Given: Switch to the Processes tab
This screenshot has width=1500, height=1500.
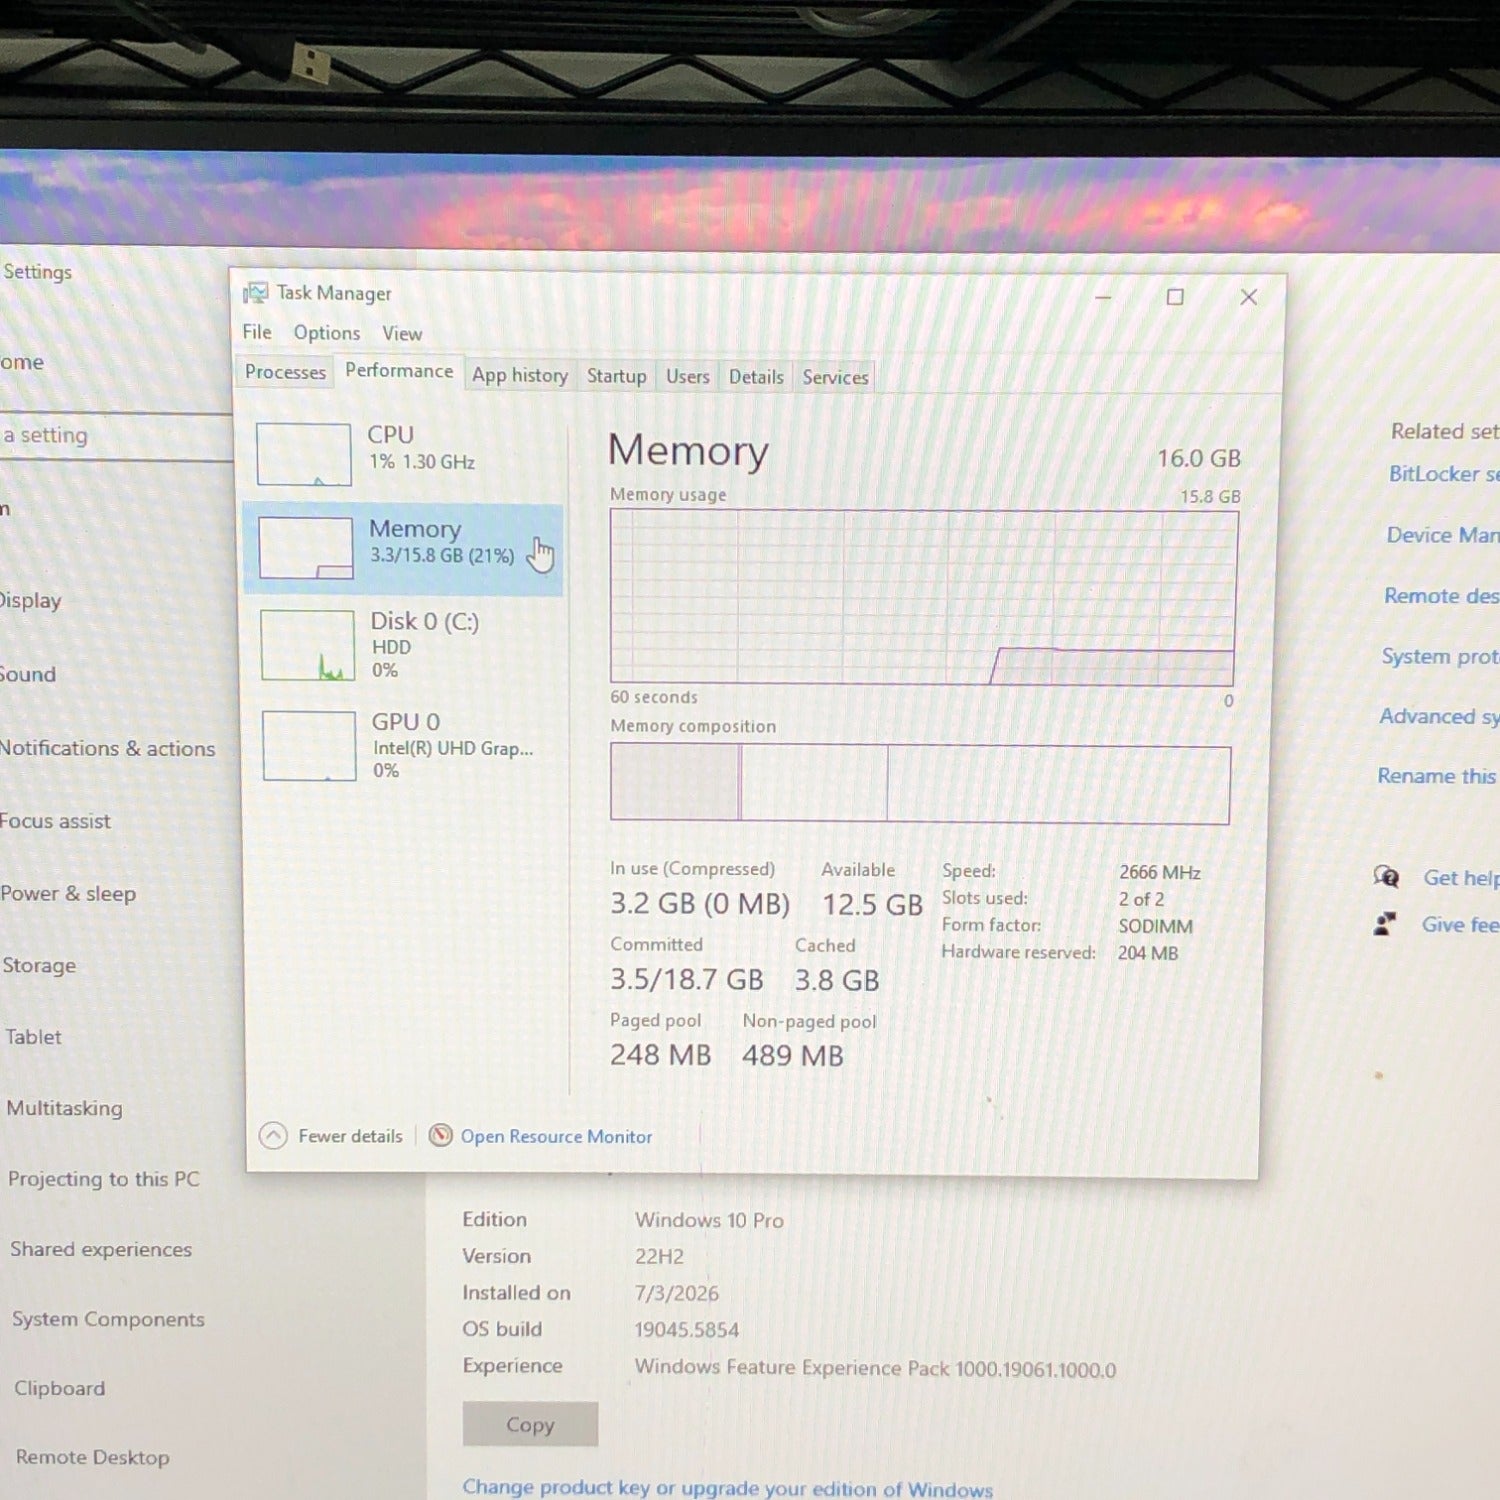Looking at the screenshot, I should tap(285, 372).
